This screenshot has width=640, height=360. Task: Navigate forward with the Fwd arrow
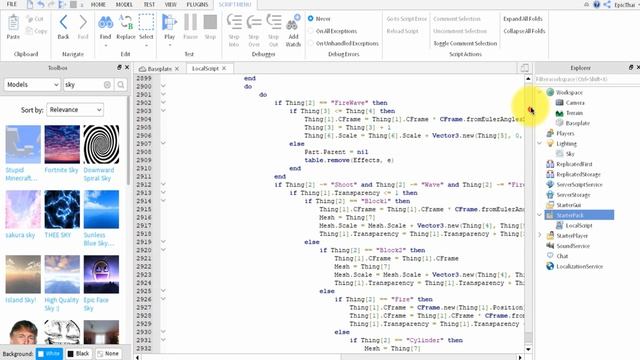83,22
